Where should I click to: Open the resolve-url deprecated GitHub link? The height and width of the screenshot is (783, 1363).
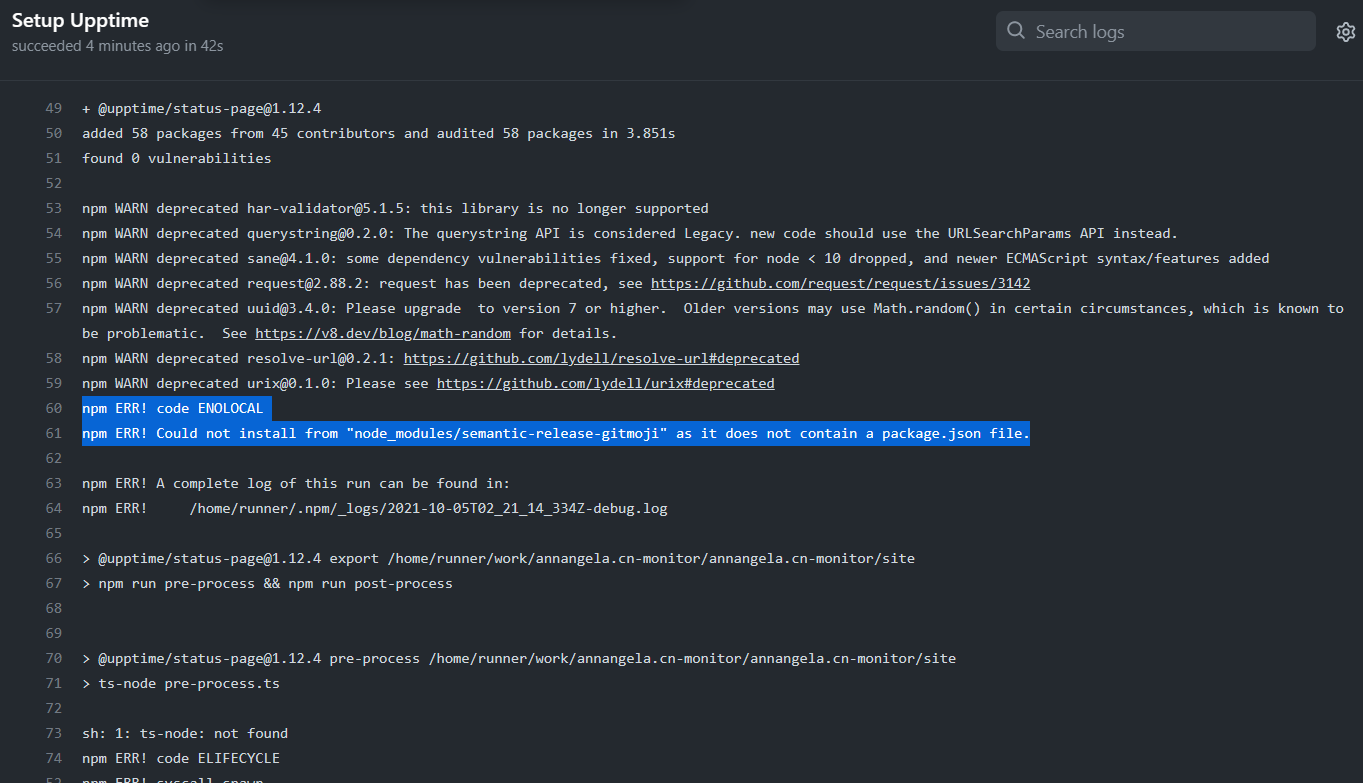[601, 358]
